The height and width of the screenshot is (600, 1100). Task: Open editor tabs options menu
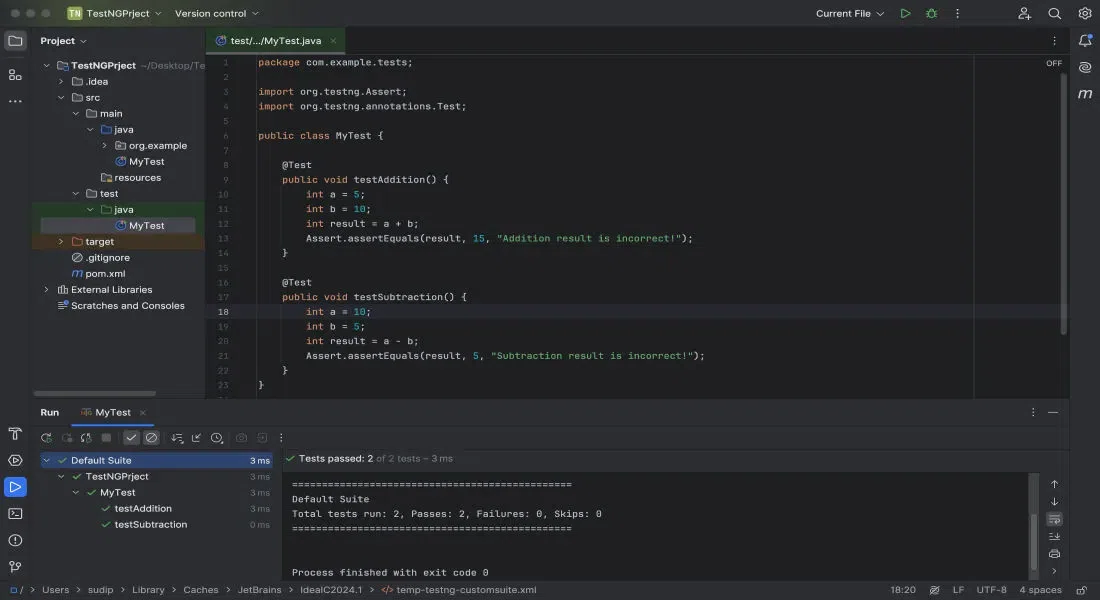point(1054,41)
